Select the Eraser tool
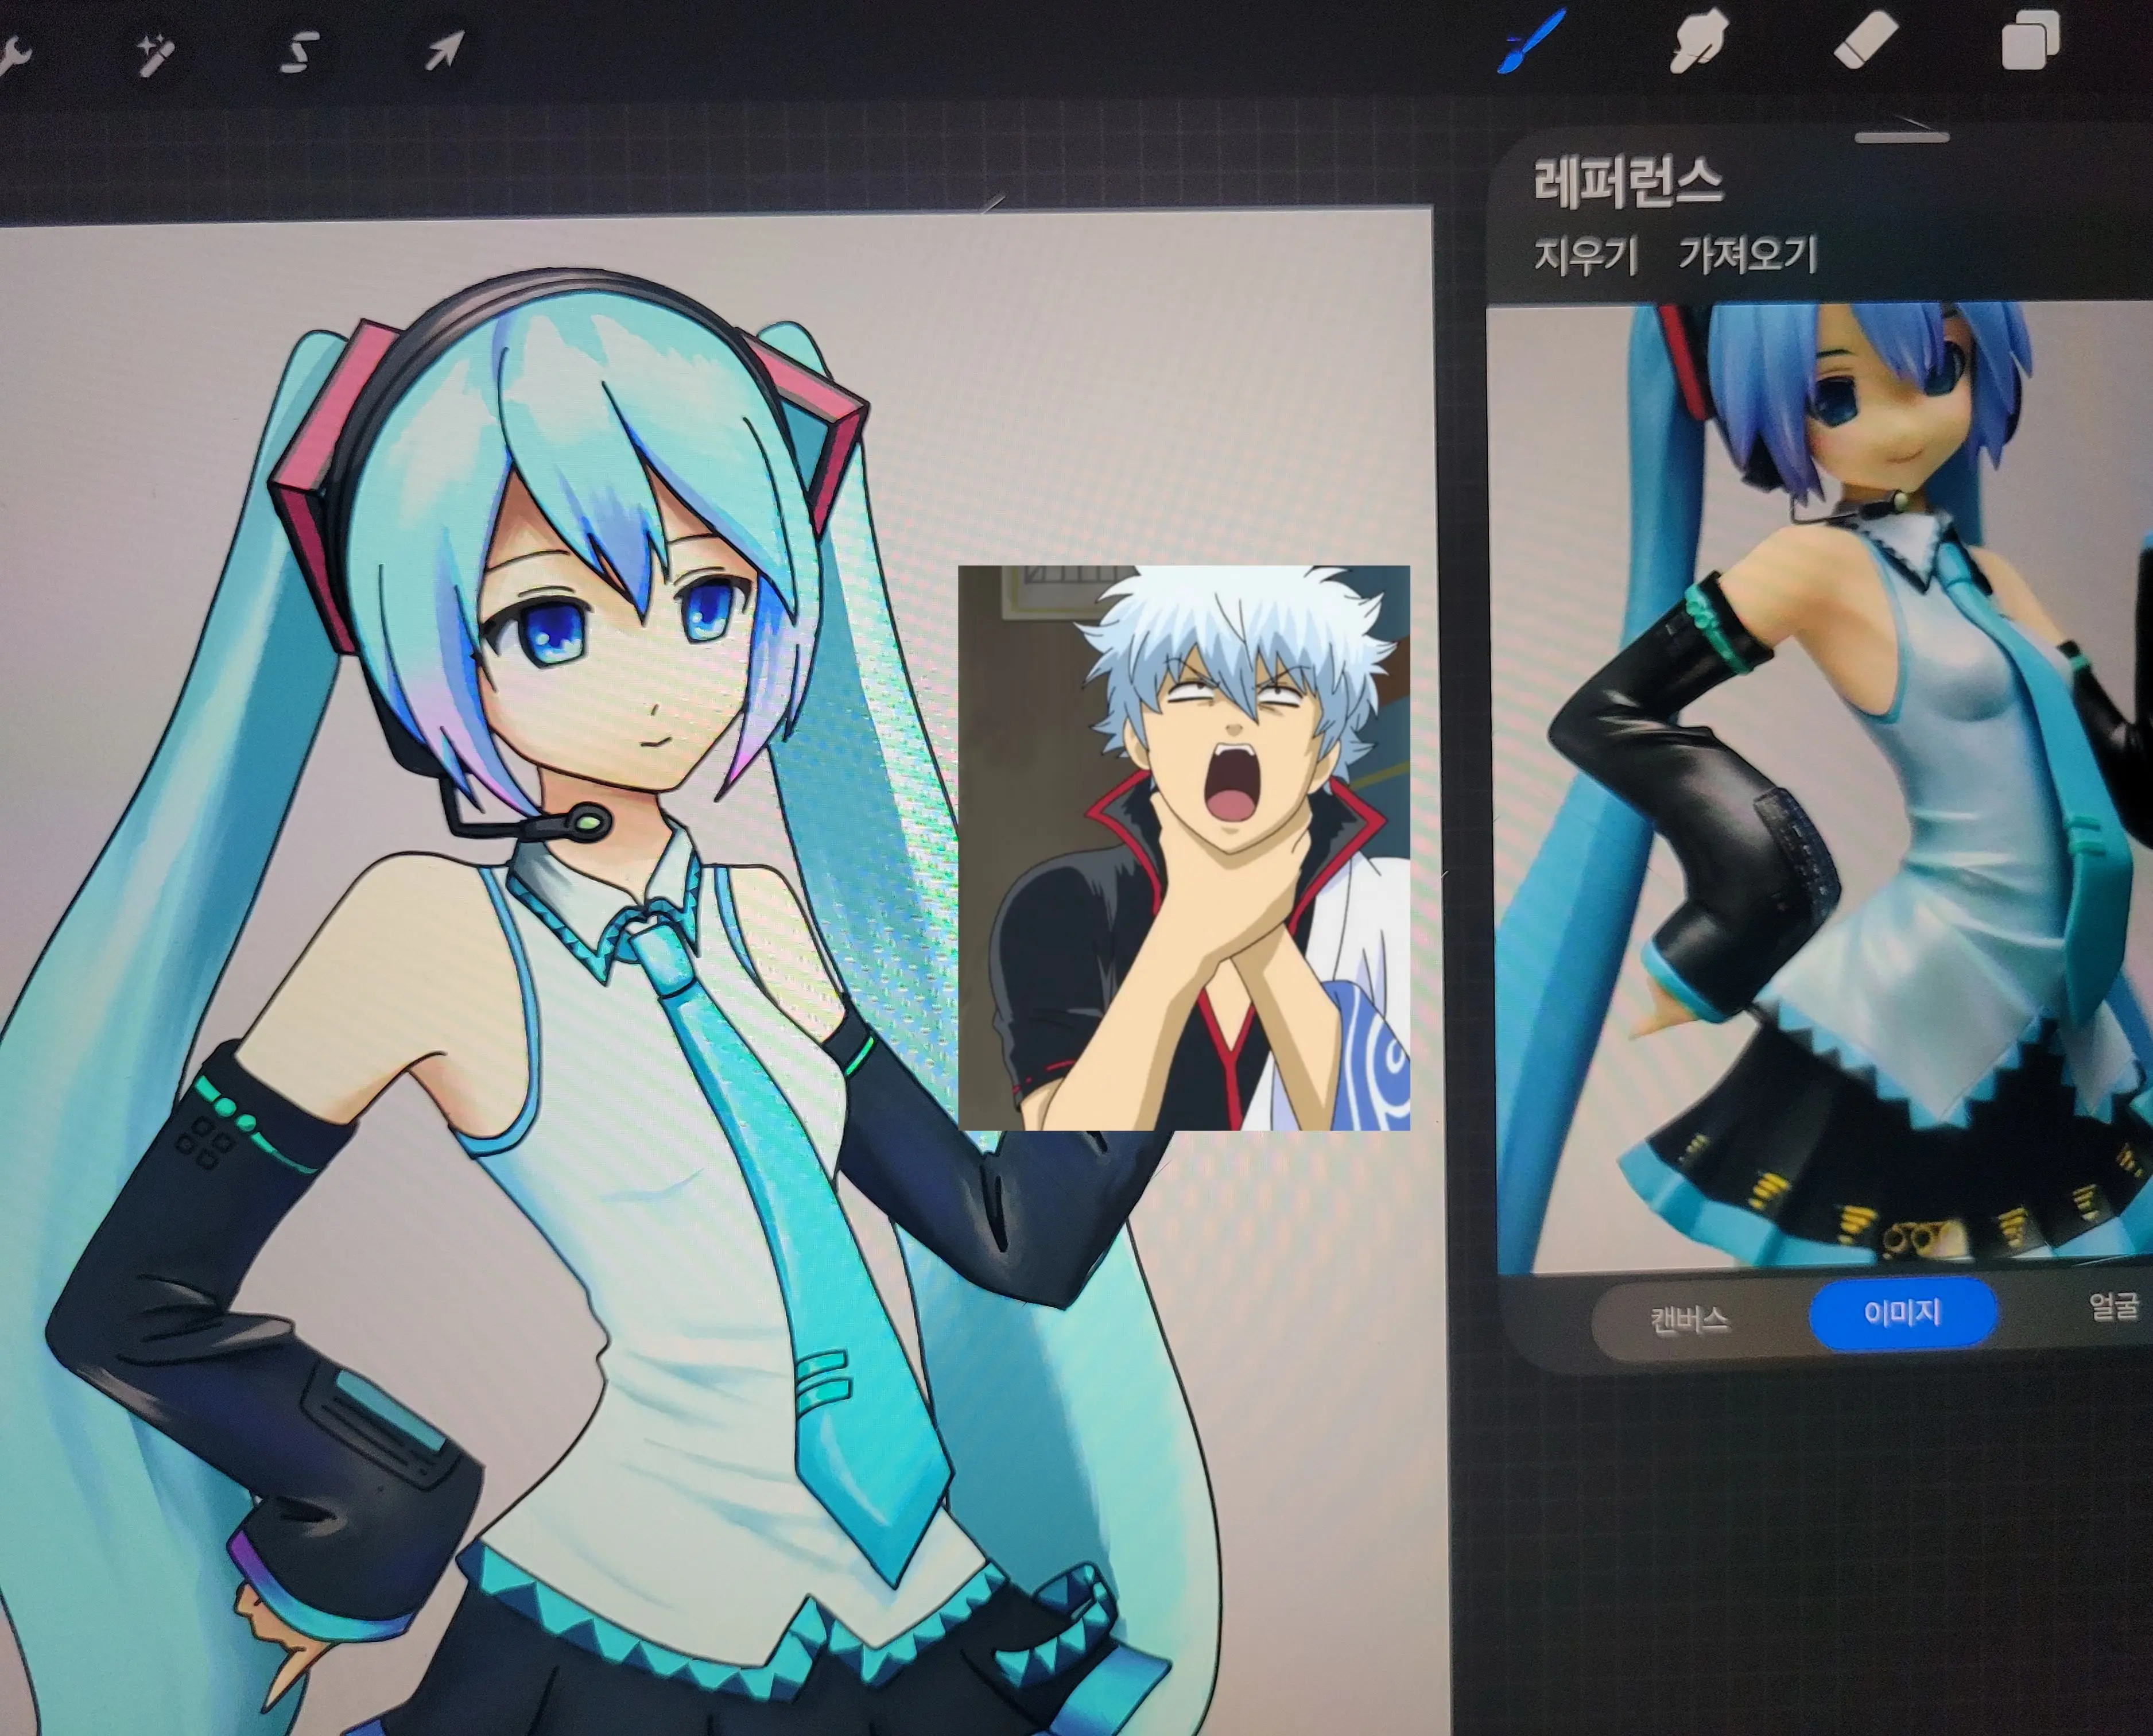 point(1866,40)
